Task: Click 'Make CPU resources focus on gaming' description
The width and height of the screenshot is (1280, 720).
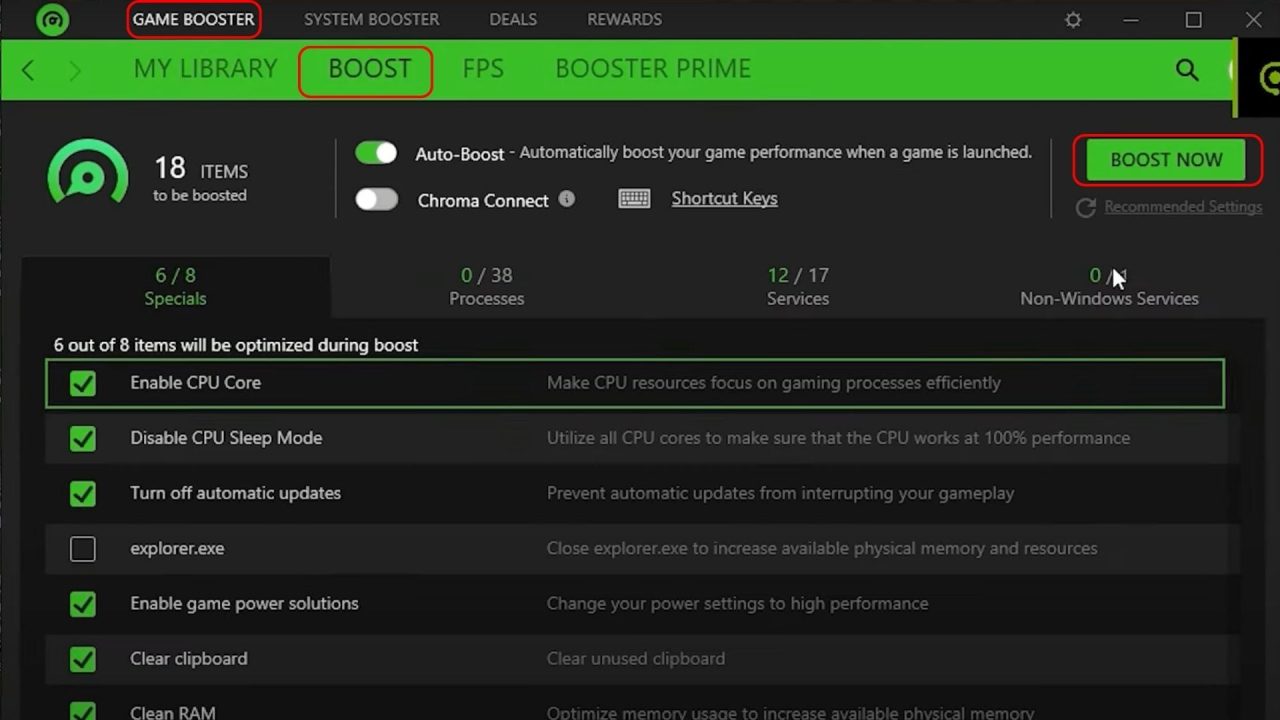Action: 773,383
